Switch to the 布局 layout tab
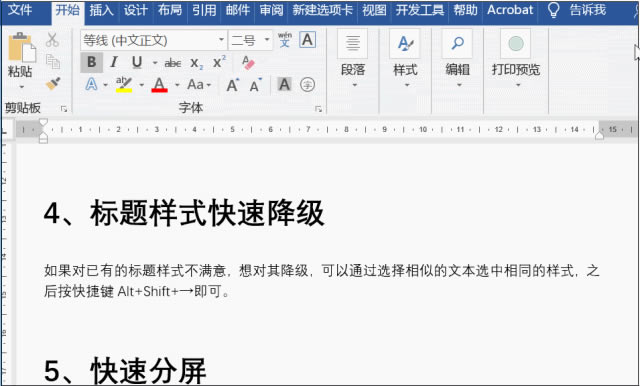This screenshot has height=386, width=640. 170,10
